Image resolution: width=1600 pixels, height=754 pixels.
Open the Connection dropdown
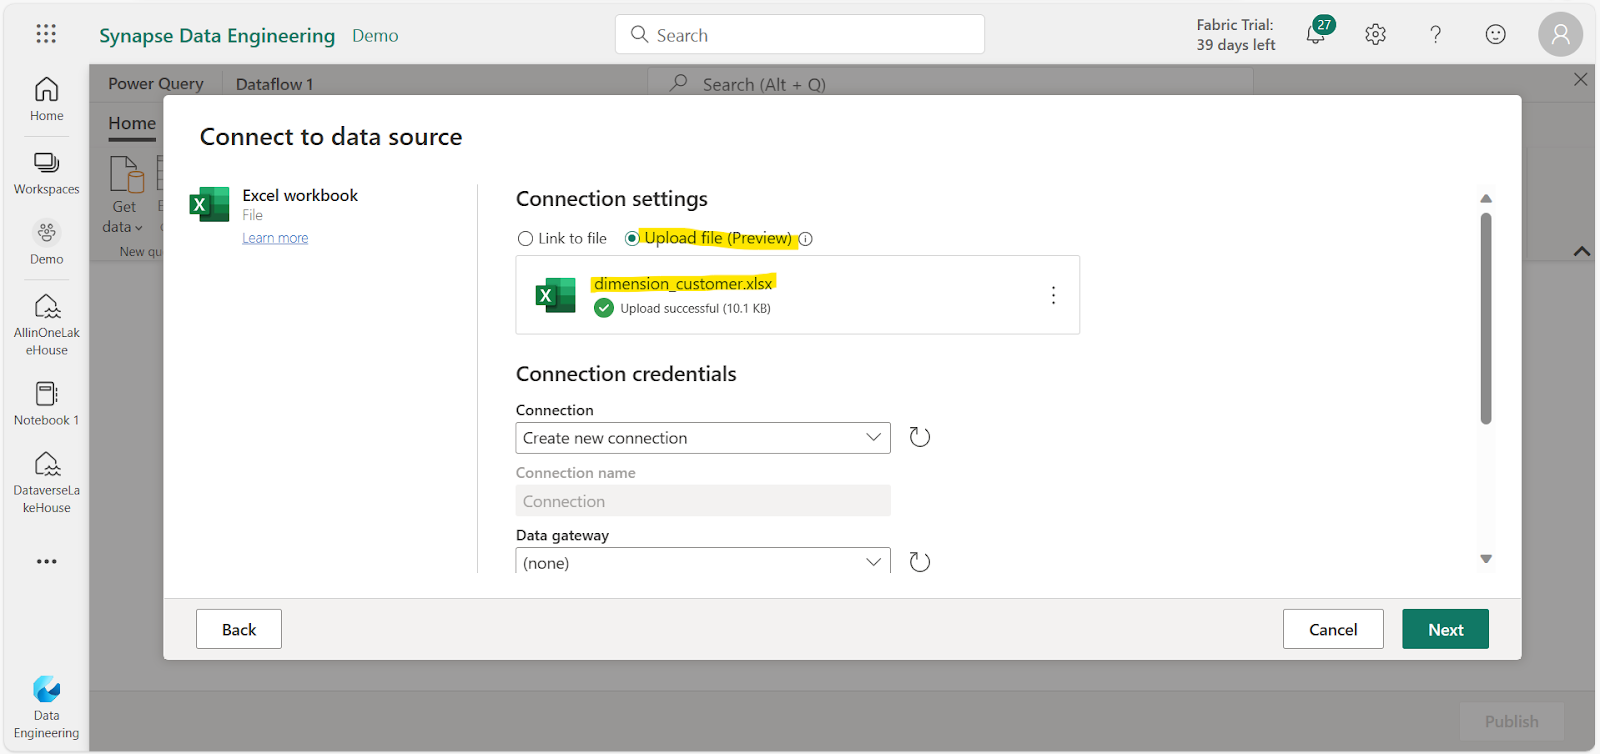point(703,438)
